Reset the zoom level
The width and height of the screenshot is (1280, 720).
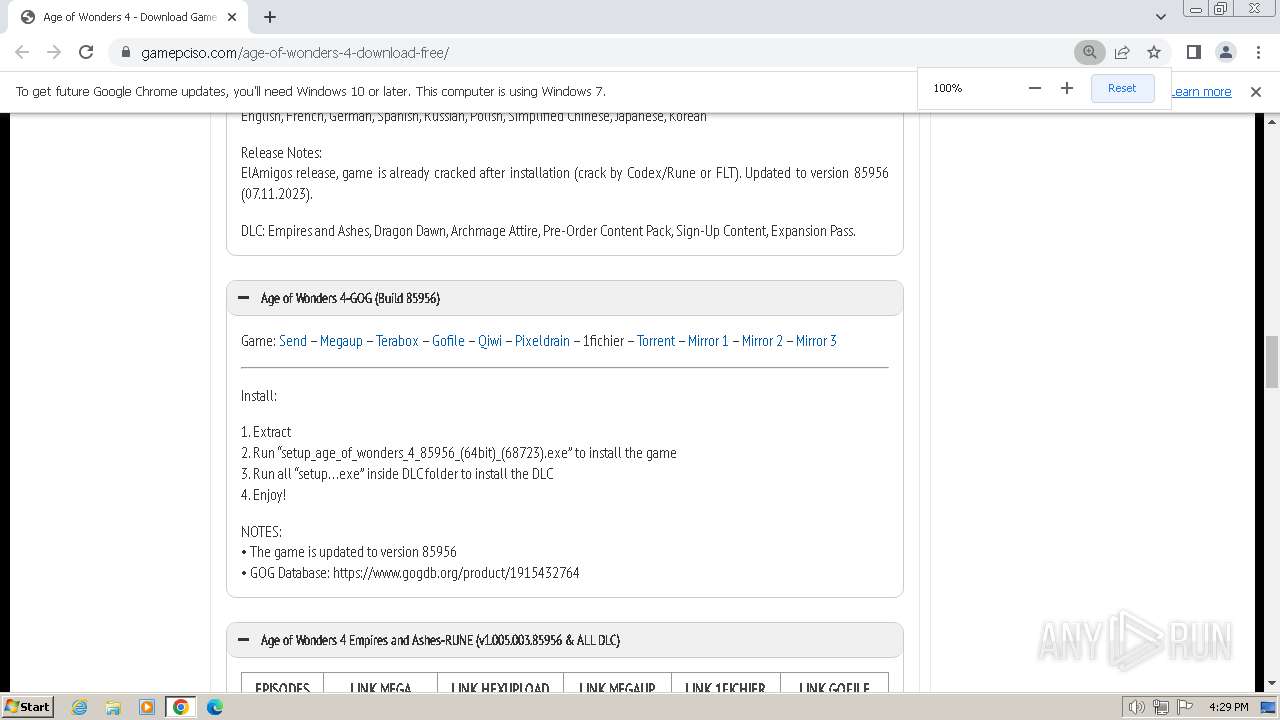[x=1122, y=88]
